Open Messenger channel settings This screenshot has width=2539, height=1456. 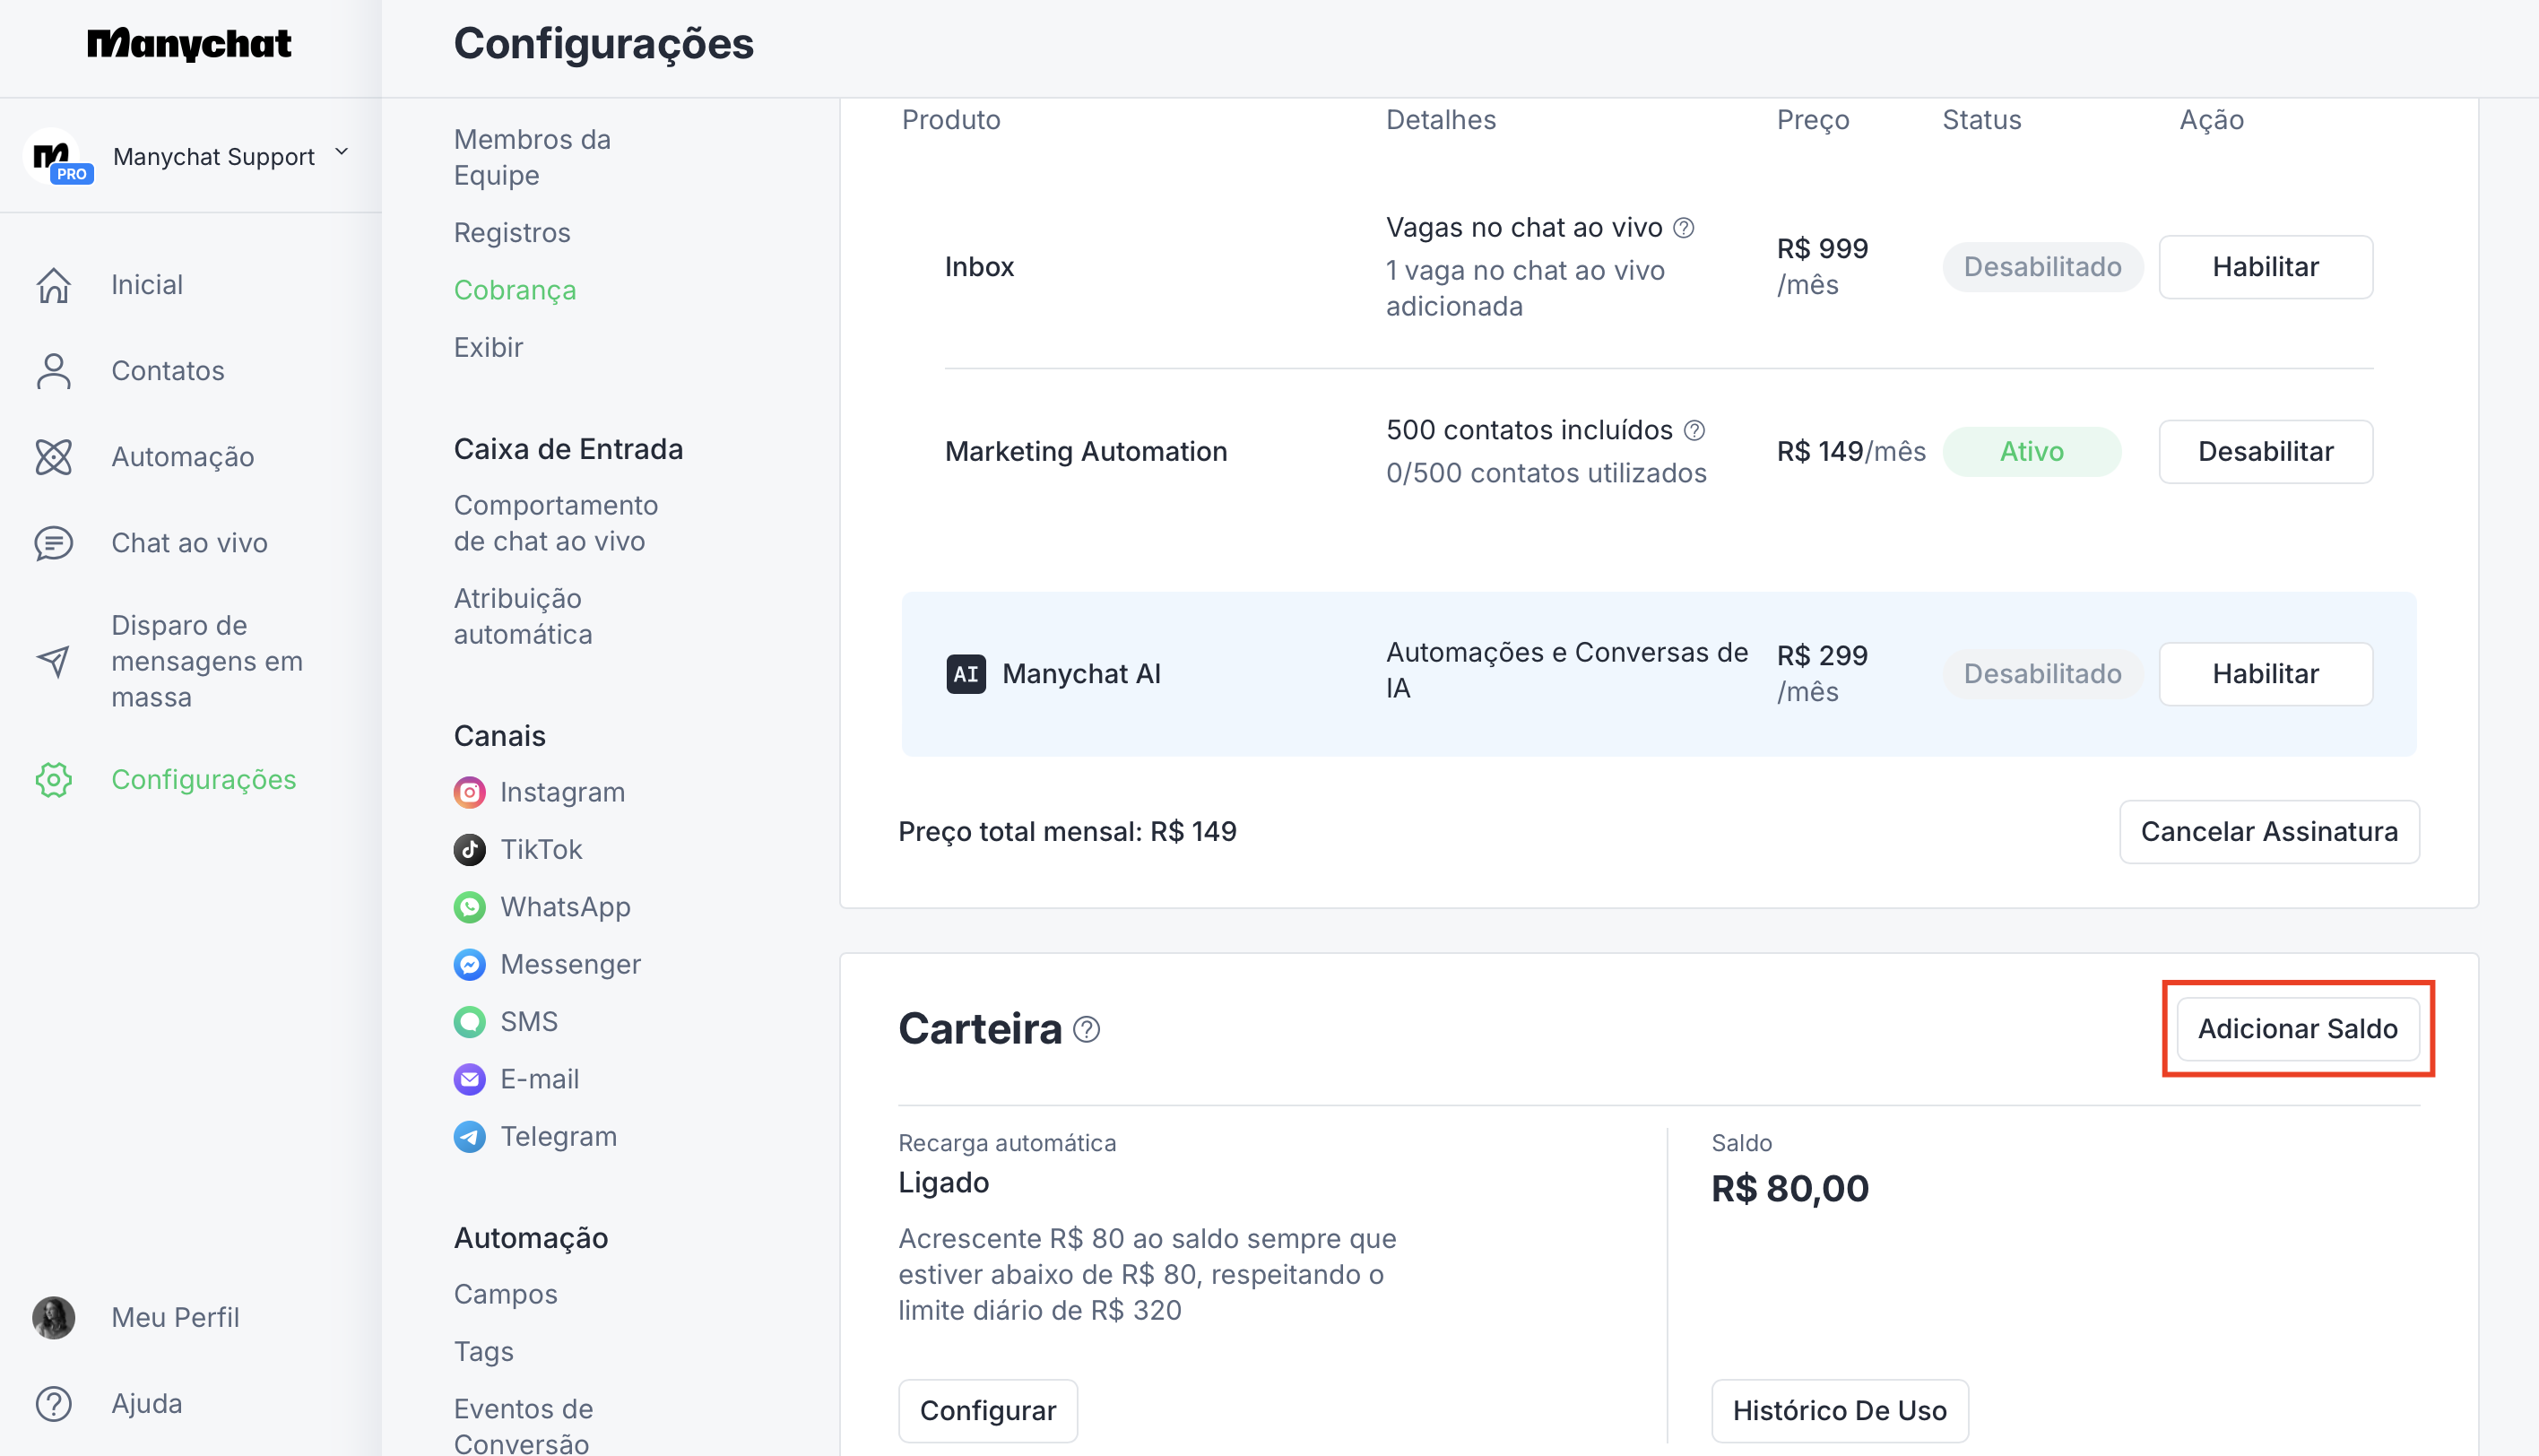point(571,965)
